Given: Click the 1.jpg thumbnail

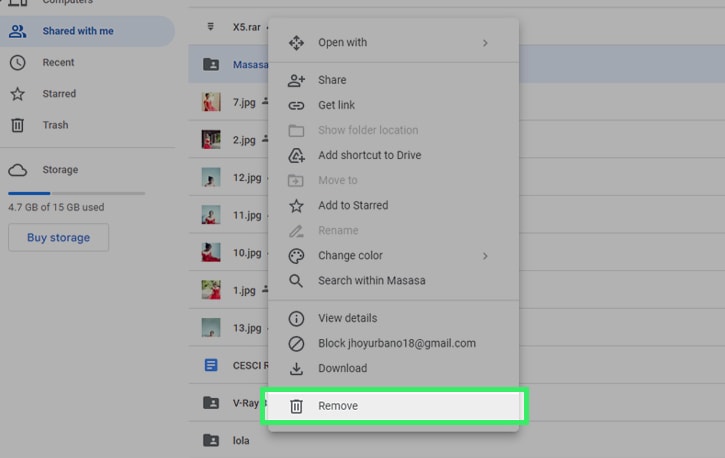Looking at the screenshot, I should (x=211, y=290).
